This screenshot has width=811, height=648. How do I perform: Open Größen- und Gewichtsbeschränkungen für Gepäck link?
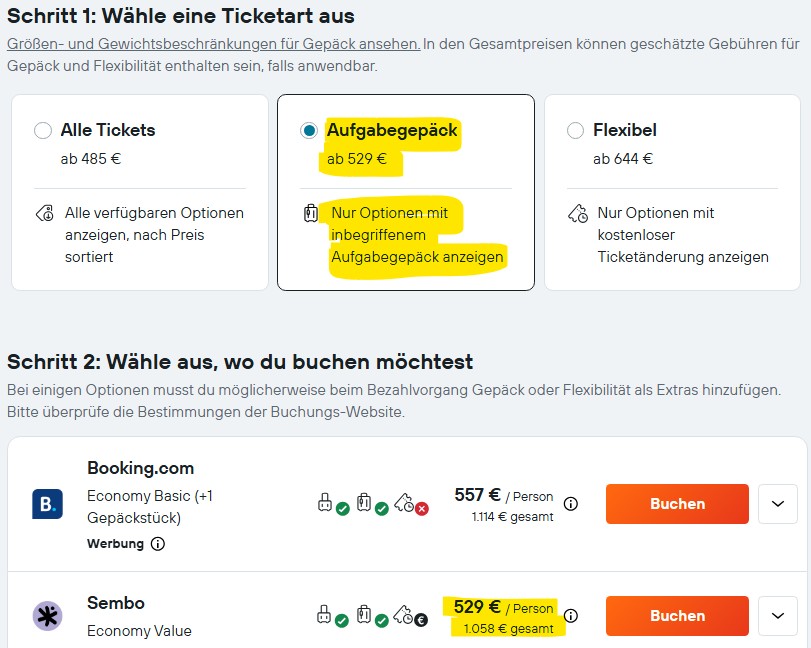tap(213, 44)
